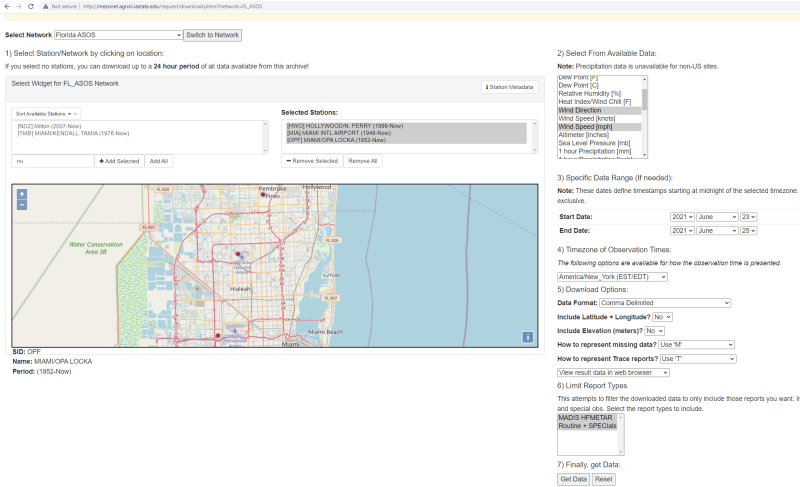Screen dimensions: 800x487
Task: Select [OPF] MIAMI/OPA LOCKA station
Action: 406,140
